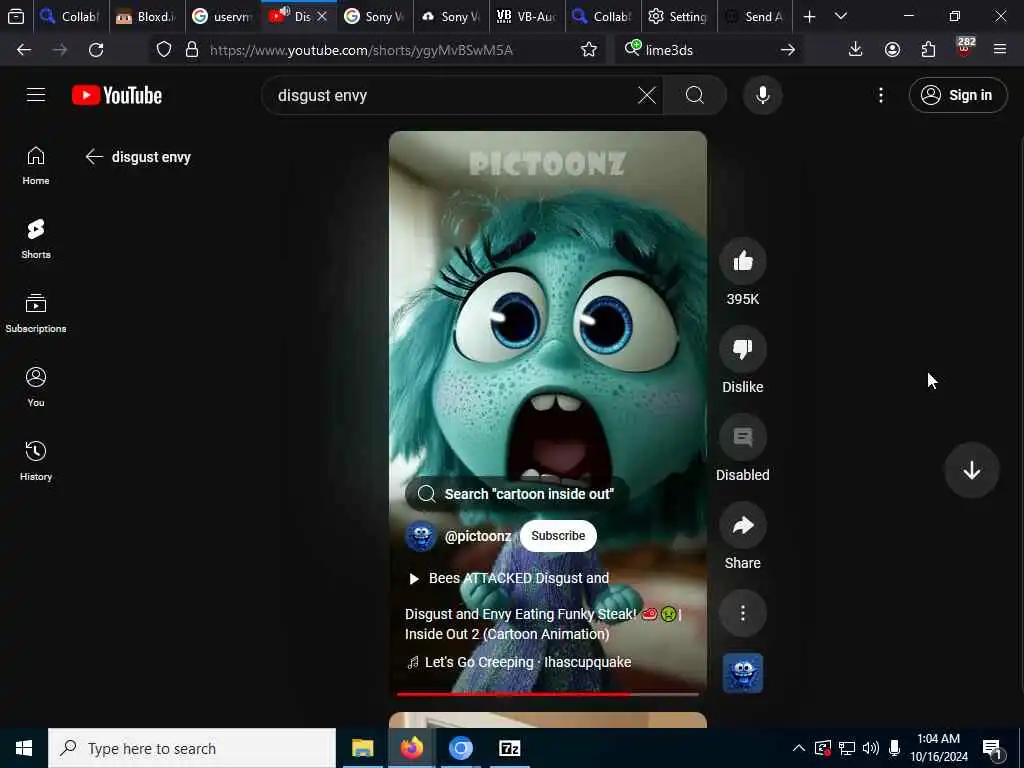View site security padlock info

pyautogui.click(x=192, y=50)
